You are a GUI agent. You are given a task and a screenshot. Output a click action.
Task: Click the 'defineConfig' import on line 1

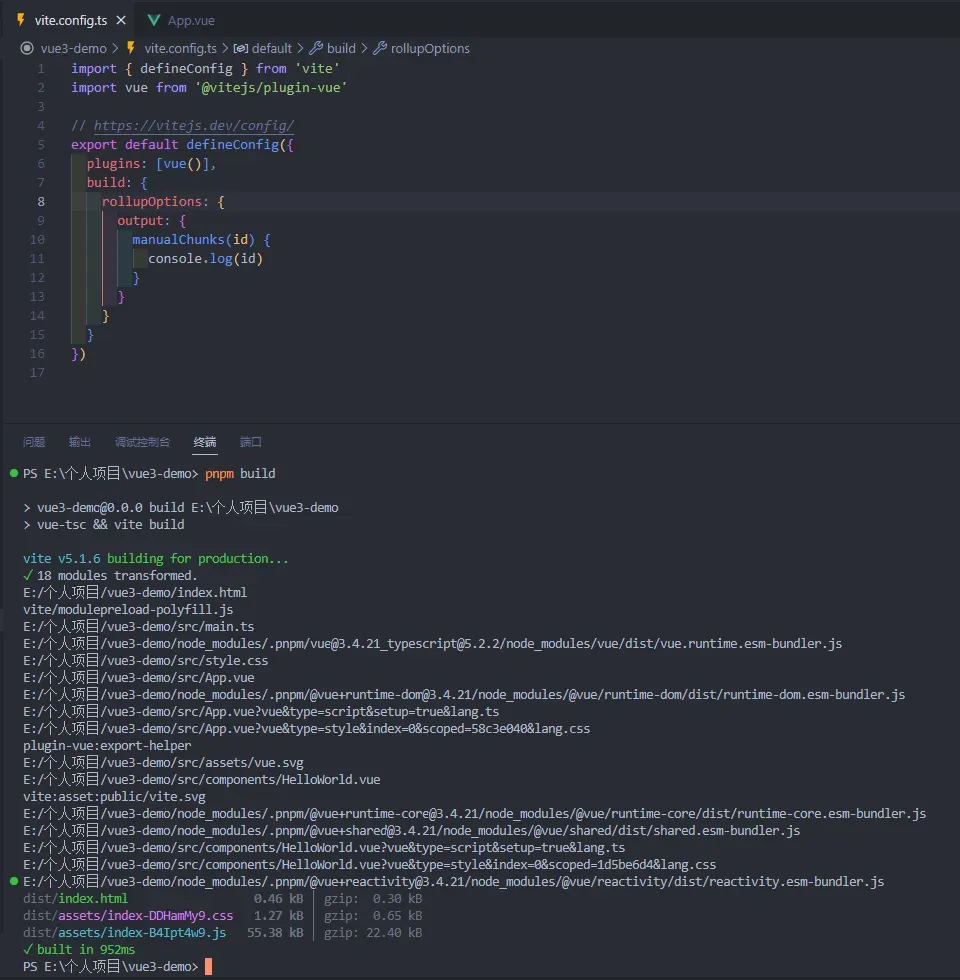186,68
